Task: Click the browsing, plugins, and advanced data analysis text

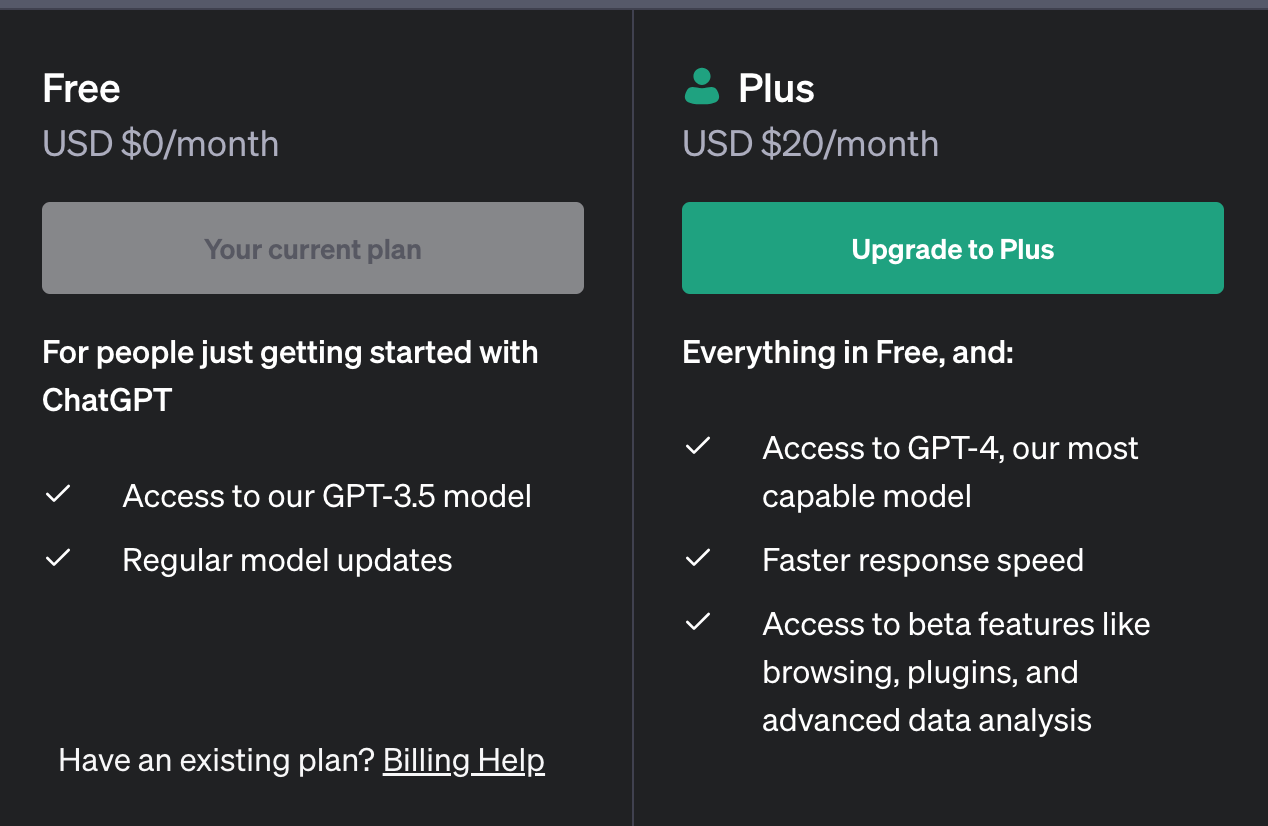Action: [927, 696]
